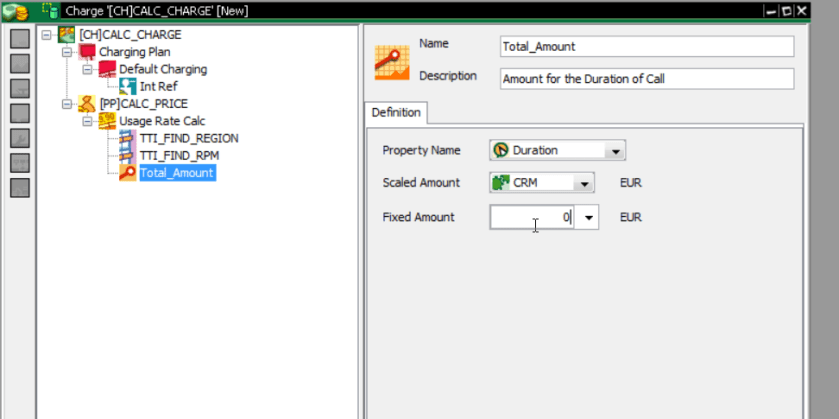This screenshot has height=419, width=839.
Task: Restore the Charge window size
Action: pos(786,11)
